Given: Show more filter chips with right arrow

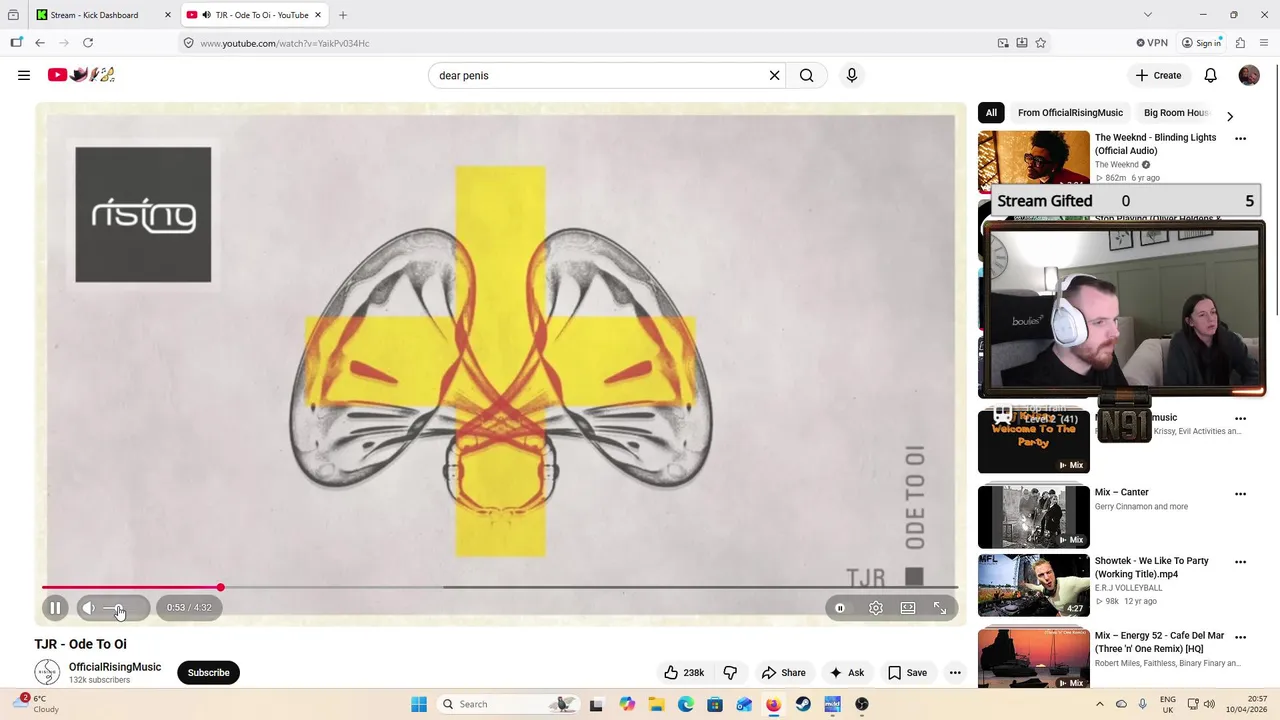Looking at the screenshot, I should pyautogui.click(x=1230, y=116).
